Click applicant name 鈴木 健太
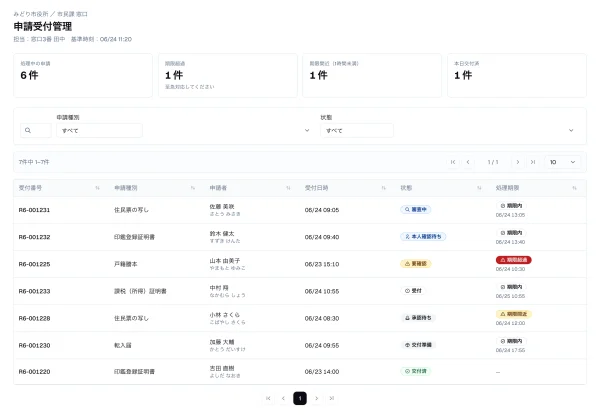This screenshot has height=415, width=600. point(222,234)
